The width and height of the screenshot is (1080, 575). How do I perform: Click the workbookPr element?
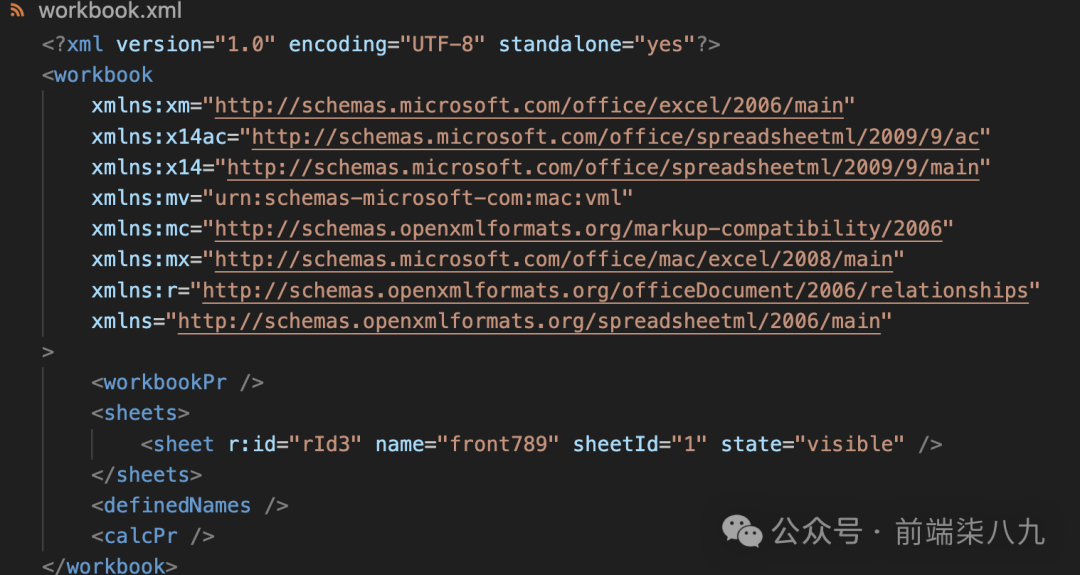tap(165, 382)
